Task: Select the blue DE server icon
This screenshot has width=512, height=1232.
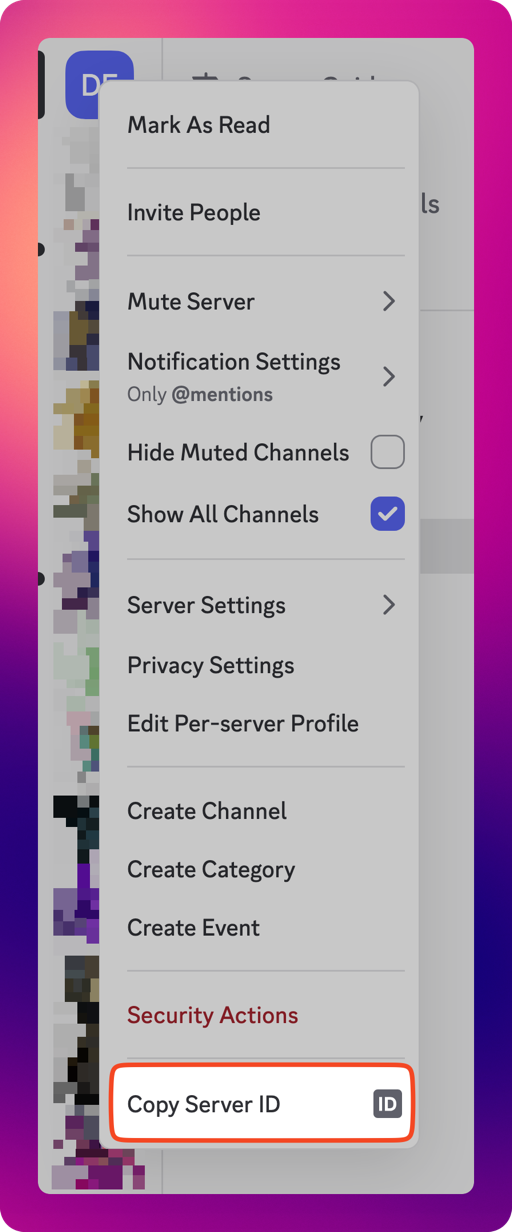Action: tap(99, 85)
